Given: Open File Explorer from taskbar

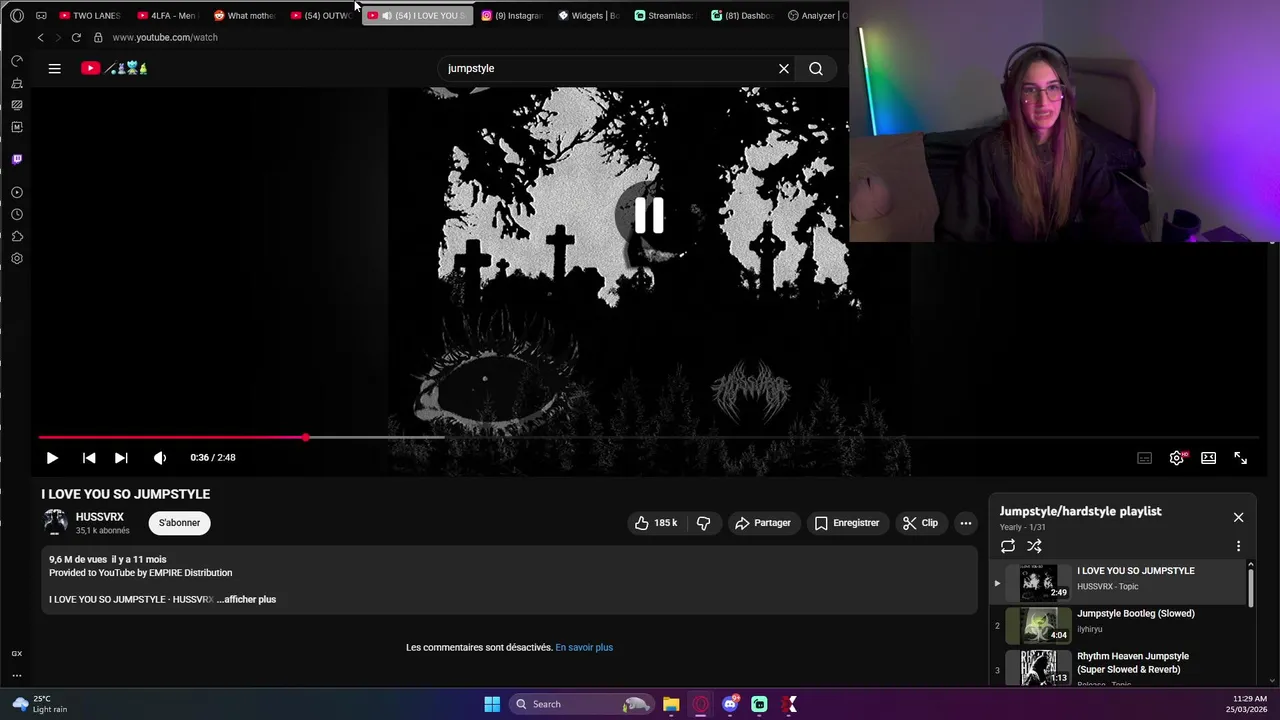Looking at the screenshot, I should [x=671, y=704].
